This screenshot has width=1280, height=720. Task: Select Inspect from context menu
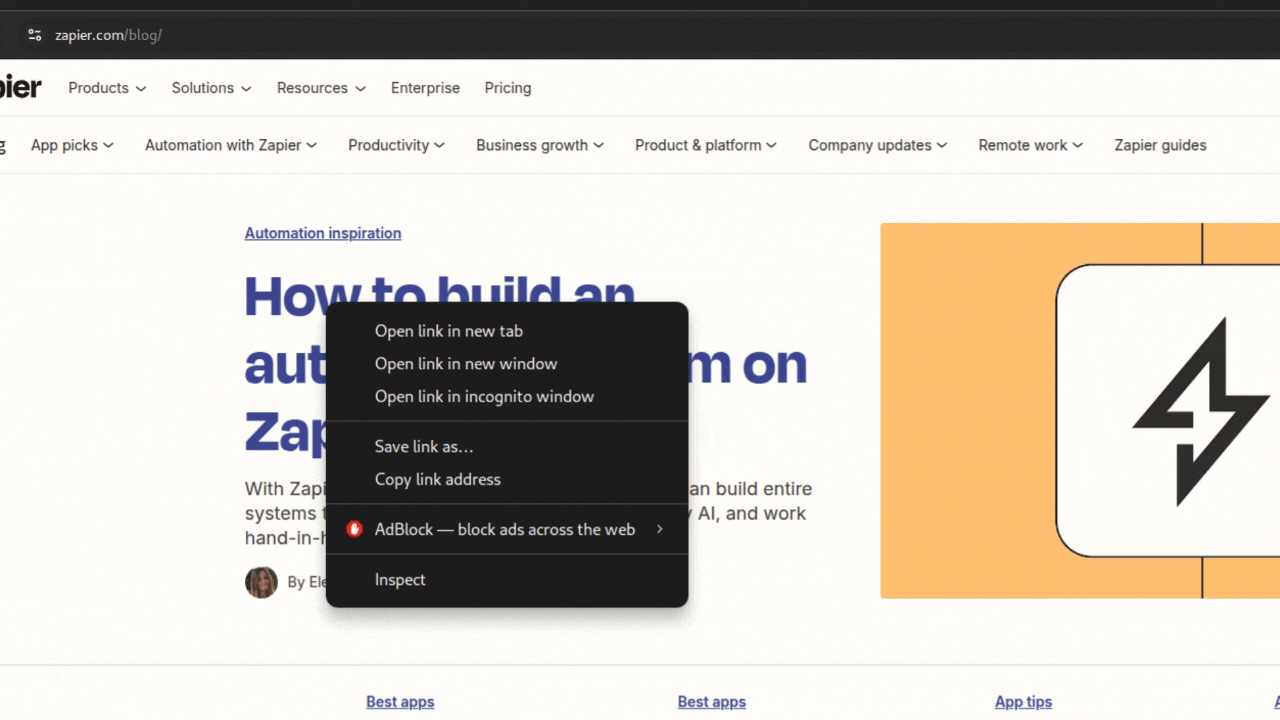[507, 580]
